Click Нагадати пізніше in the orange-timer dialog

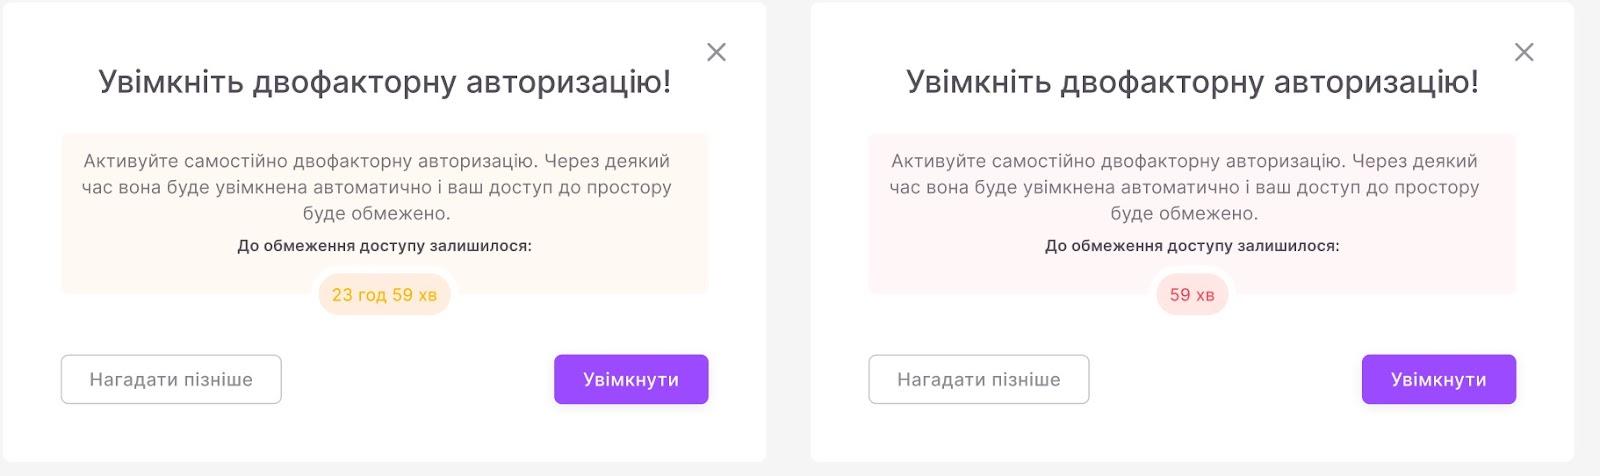(171, 379)
